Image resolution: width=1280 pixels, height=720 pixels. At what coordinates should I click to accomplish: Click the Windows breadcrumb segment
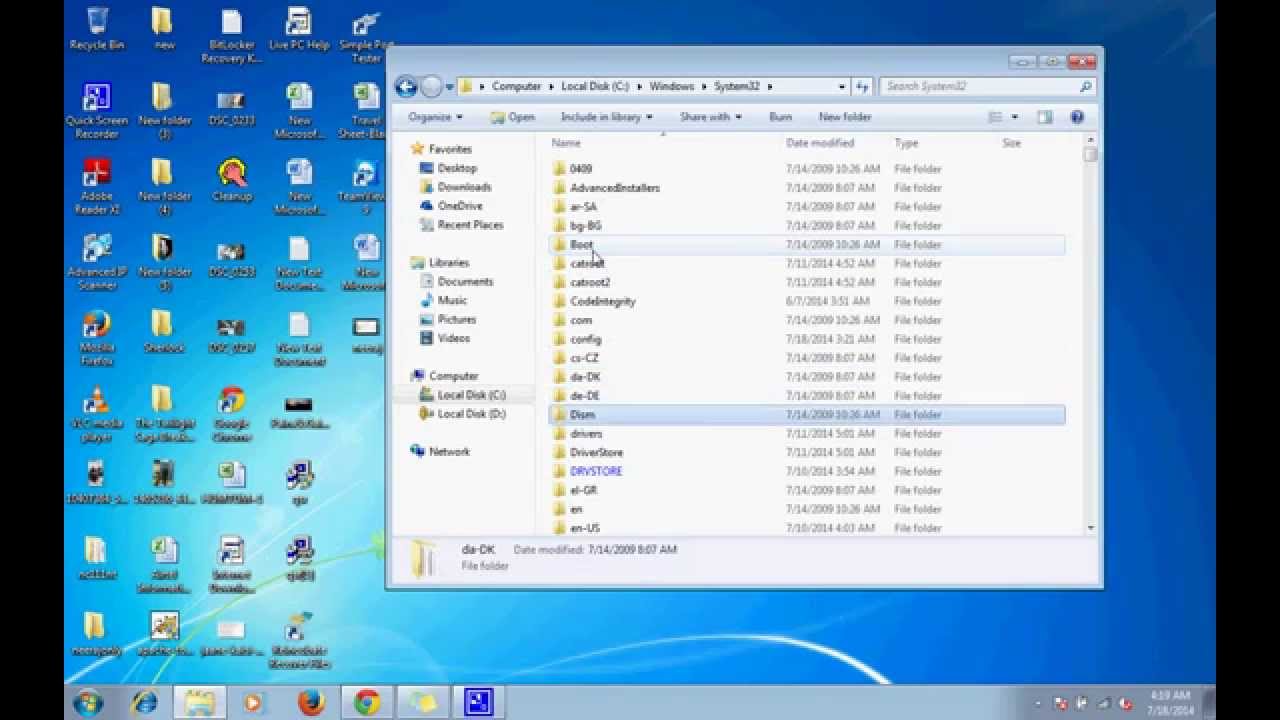coord(672,87)
